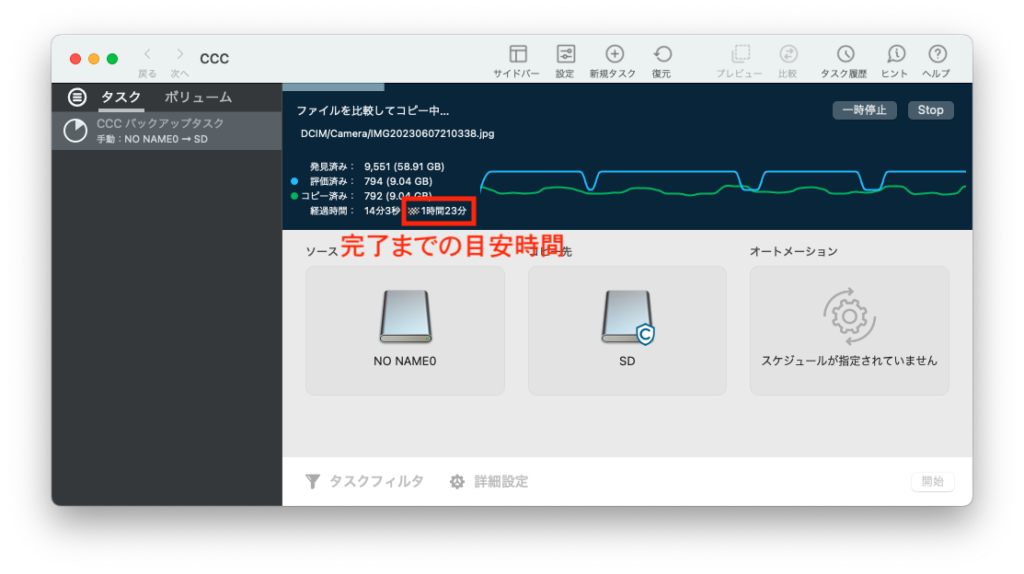Click the disabled 開始 start button
Image resolution: width=1024 pixels, height=574 pixels.
pyautogui.click(x=933, y=481)
